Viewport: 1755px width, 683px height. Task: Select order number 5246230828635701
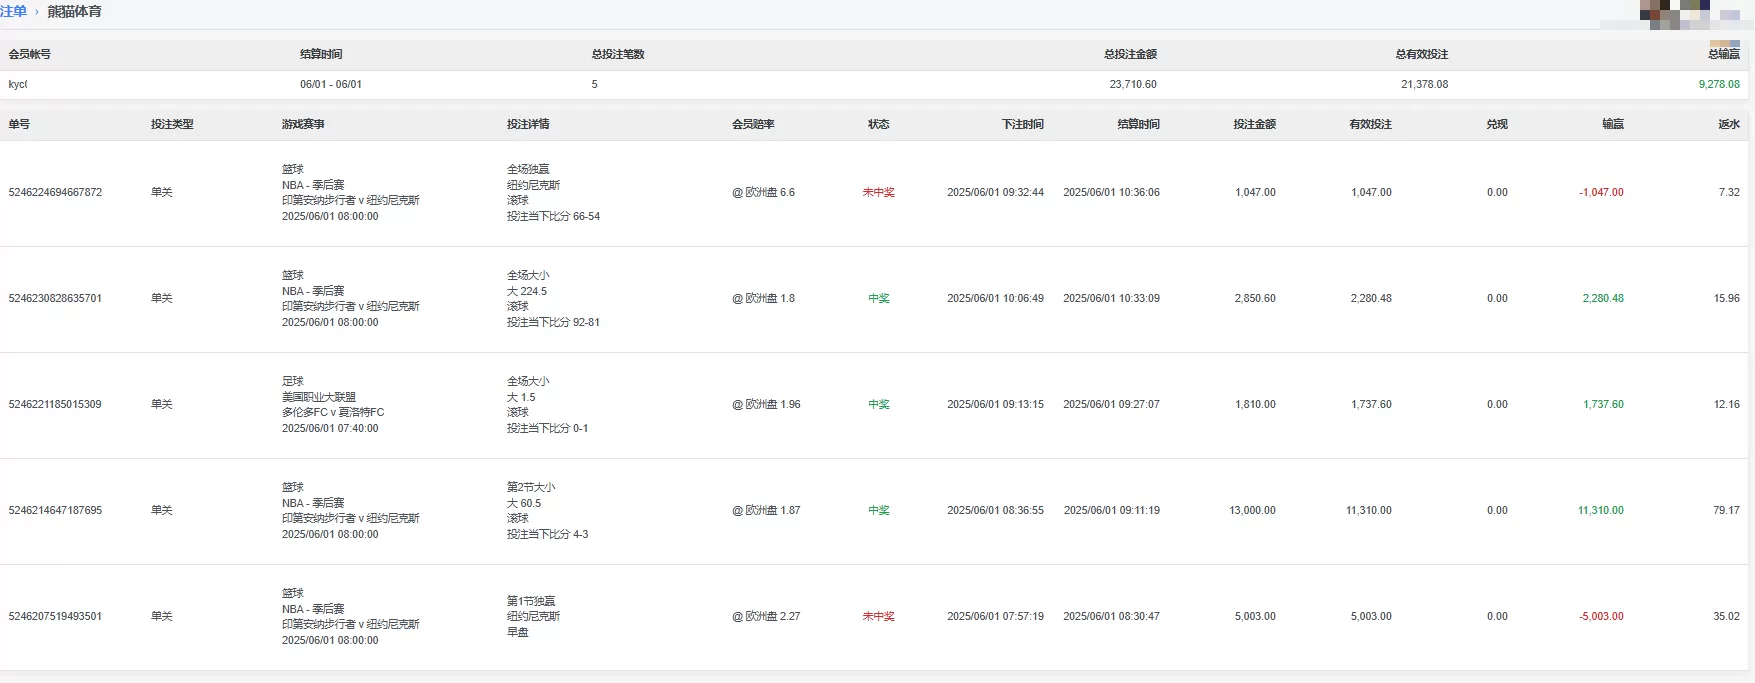click(55, 298)
